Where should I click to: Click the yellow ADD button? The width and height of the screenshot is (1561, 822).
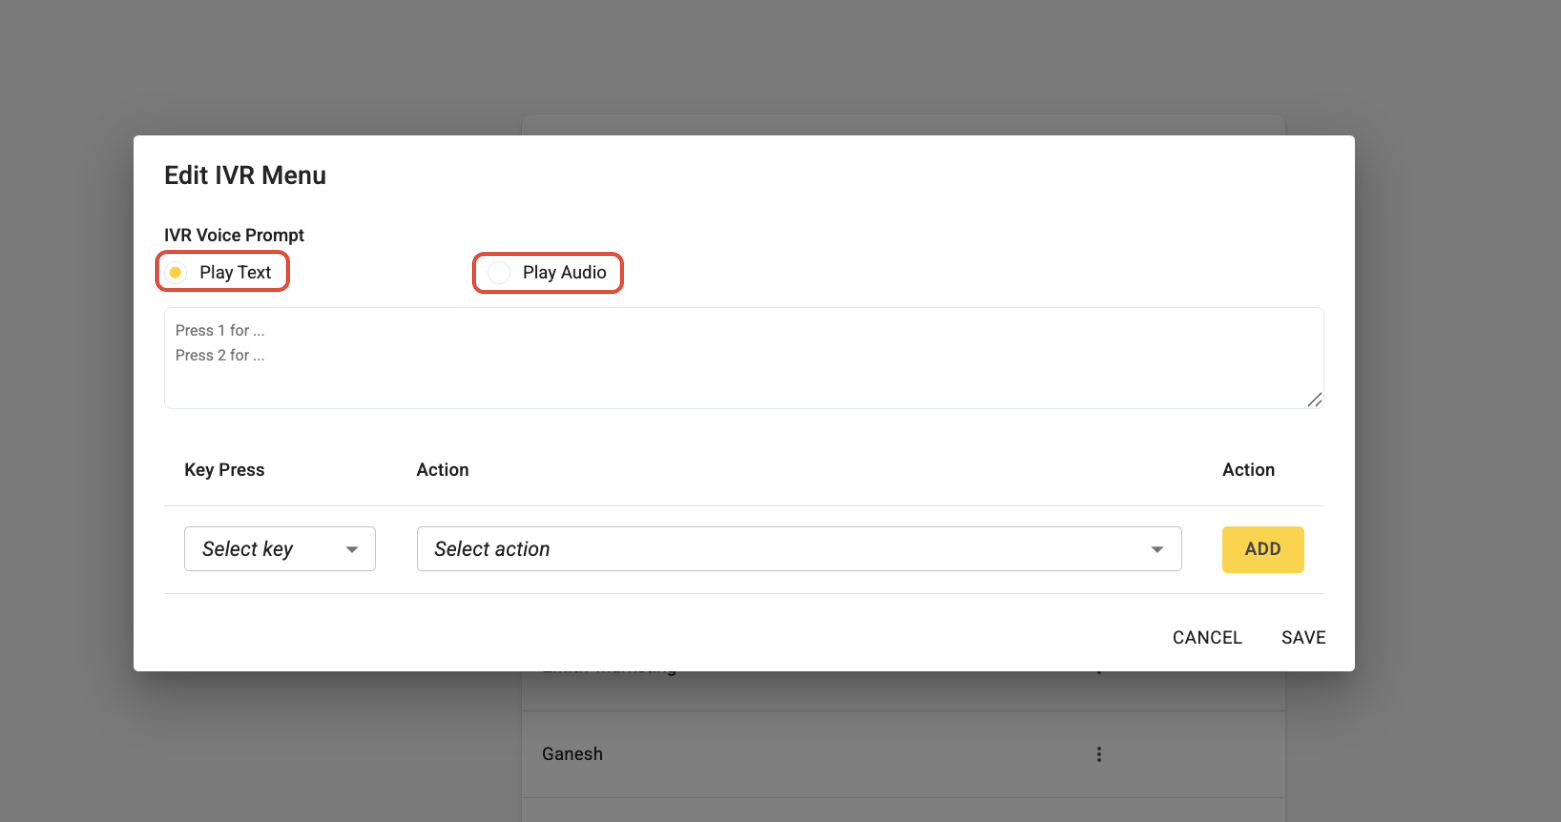pyautogui.click(x=1263, y=549)
